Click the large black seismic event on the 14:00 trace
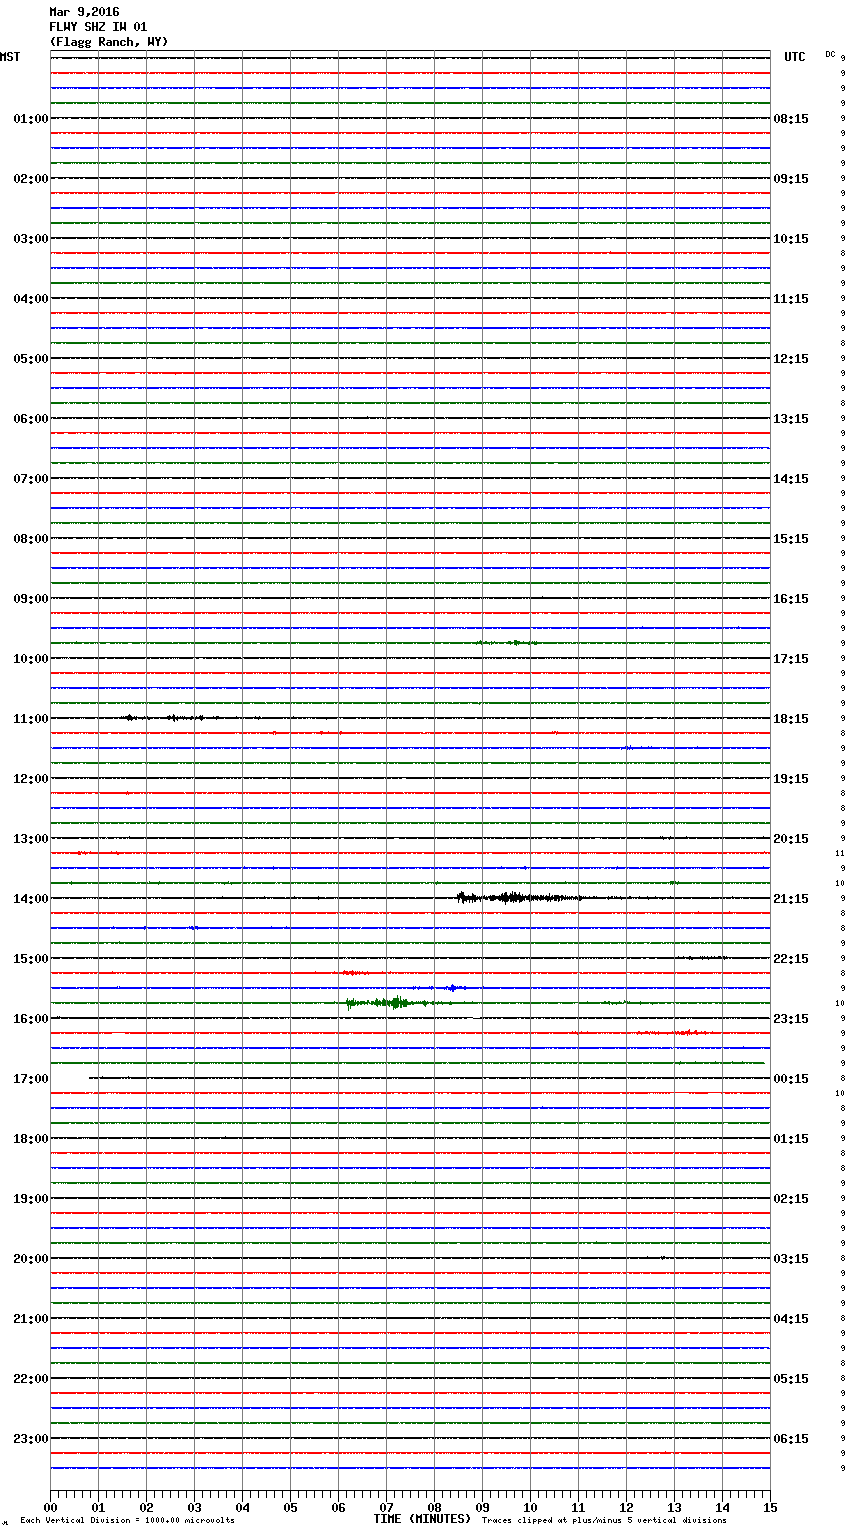The height and width of the screenshot is (1534, 850). pos(515,898)
